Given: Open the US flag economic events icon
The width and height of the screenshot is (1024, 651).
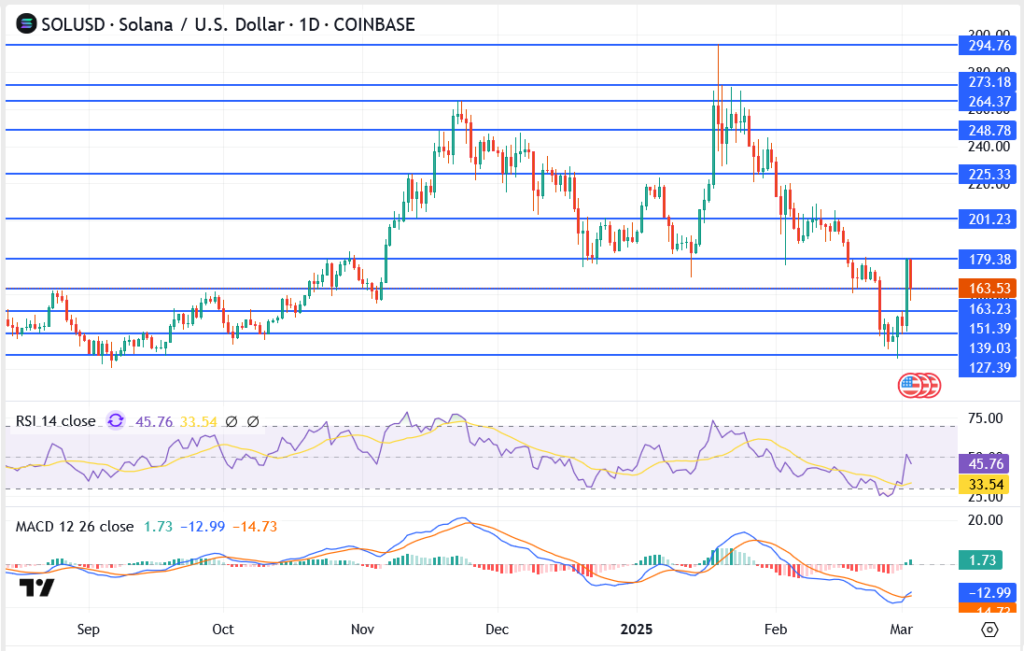Looking at the screenshot, I should point(910,384).
